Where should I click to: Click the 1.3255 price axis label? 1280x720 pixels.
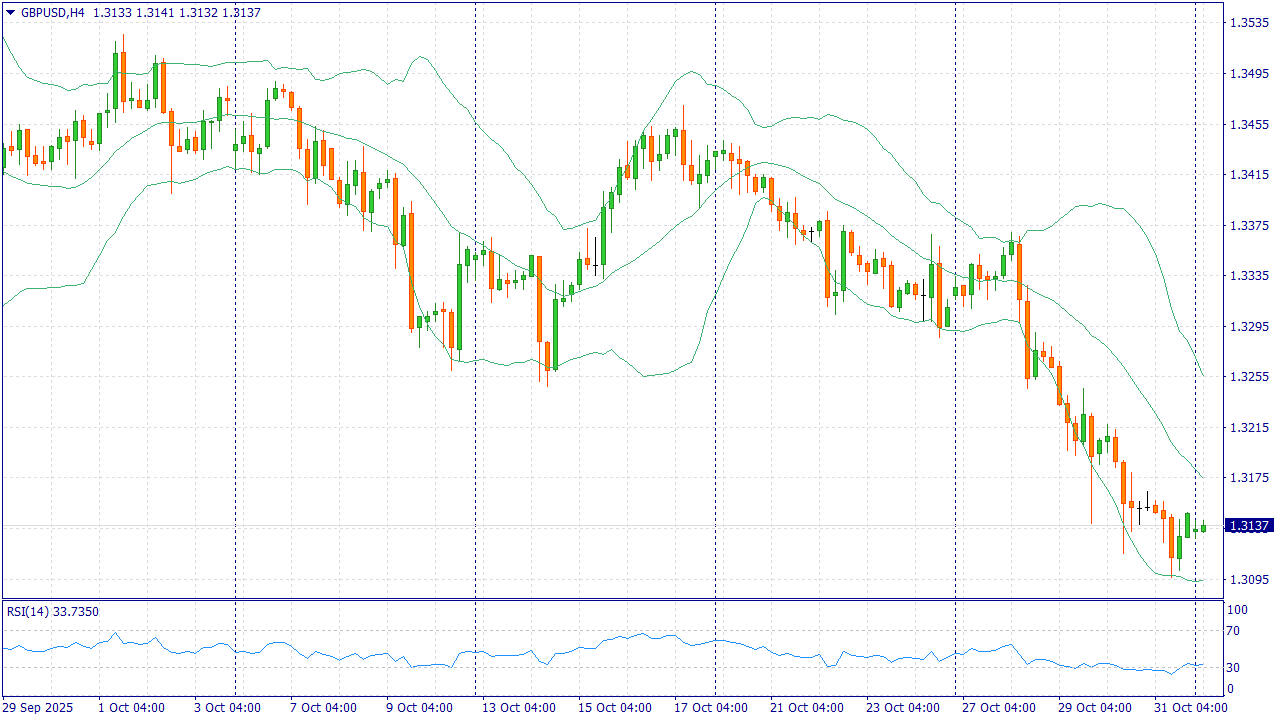(1250, 377)
